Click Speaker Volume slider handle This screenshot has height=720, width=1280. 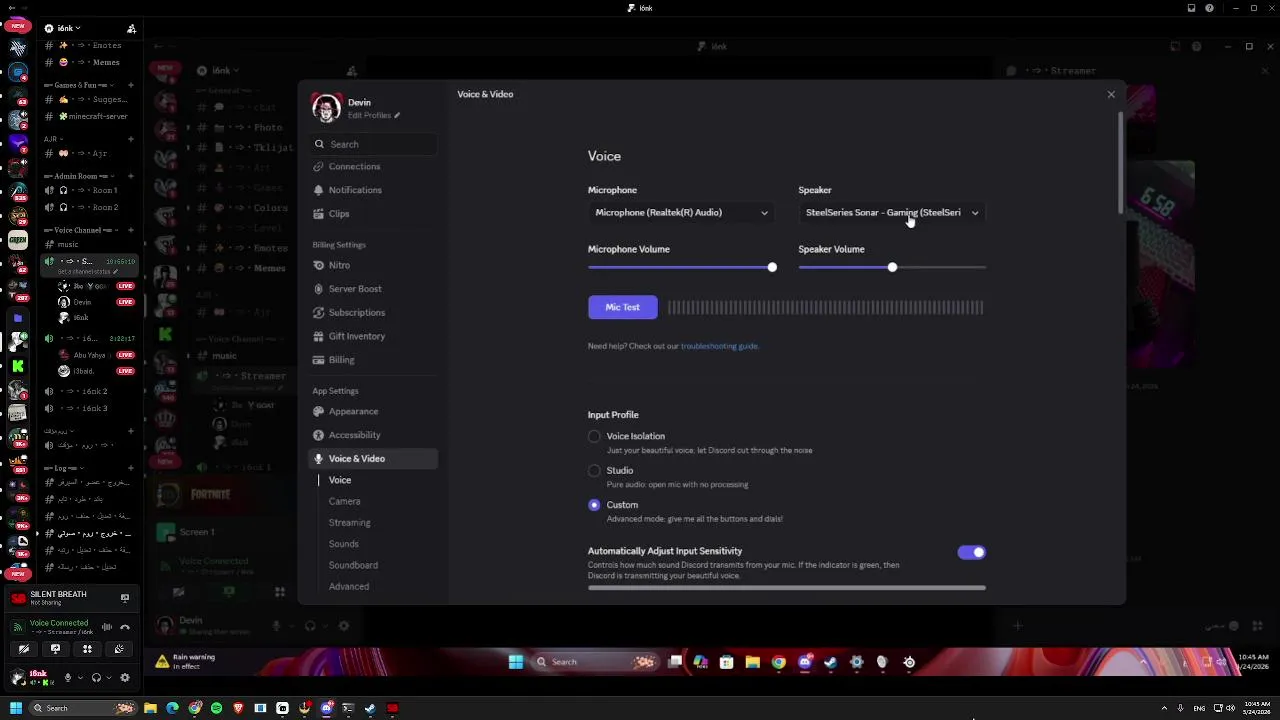892,267
